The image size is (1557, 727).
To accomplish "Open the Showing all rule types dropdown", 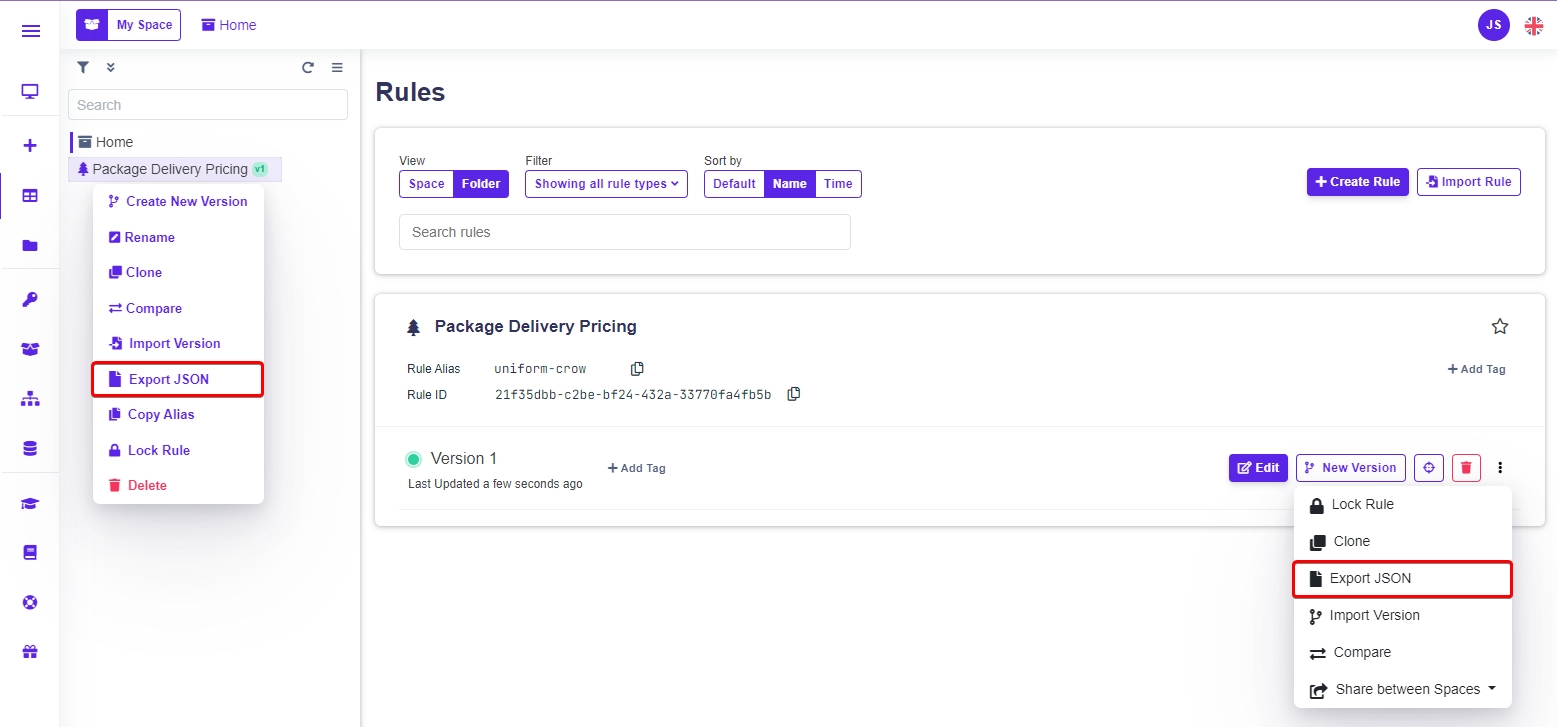I will click(x=606, y=184).
